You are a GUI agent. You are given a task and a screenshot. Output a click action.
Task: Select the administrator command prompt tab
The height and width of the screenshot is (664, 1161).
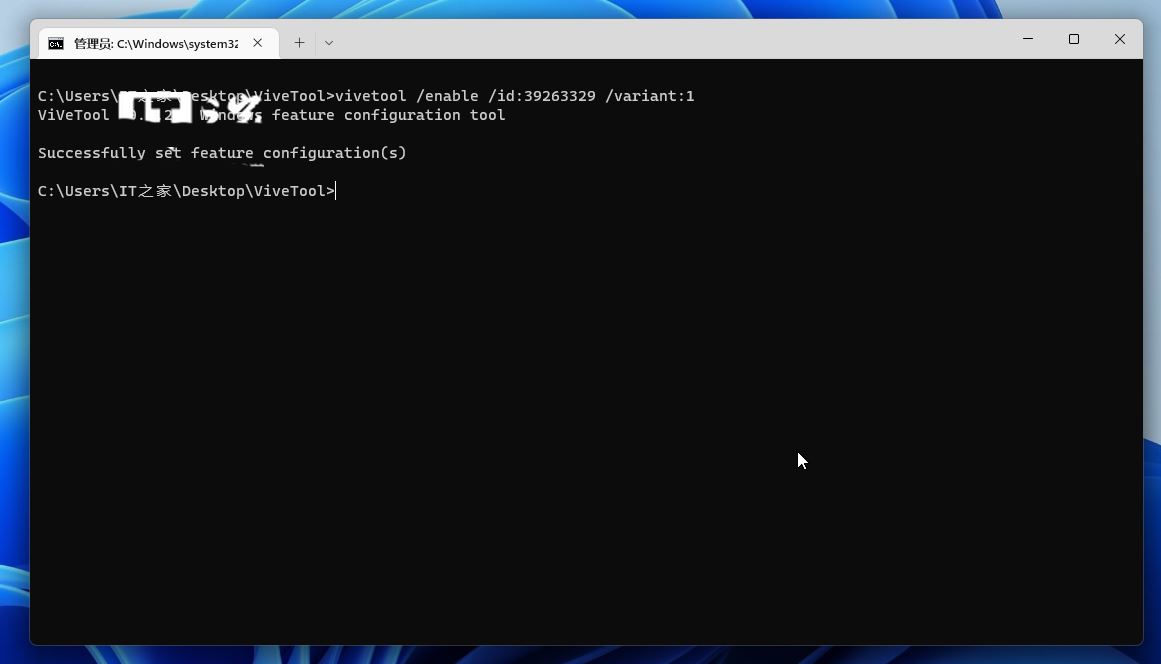[158, 43]
